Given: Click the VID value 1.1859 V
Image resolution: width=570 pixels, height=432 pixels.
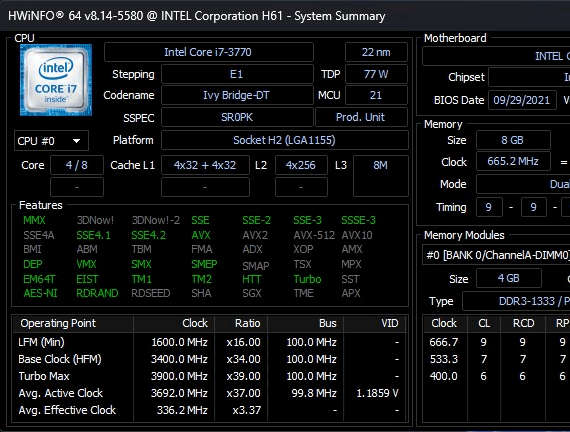Looking at the screenshot, I should [x=377, y=393].
